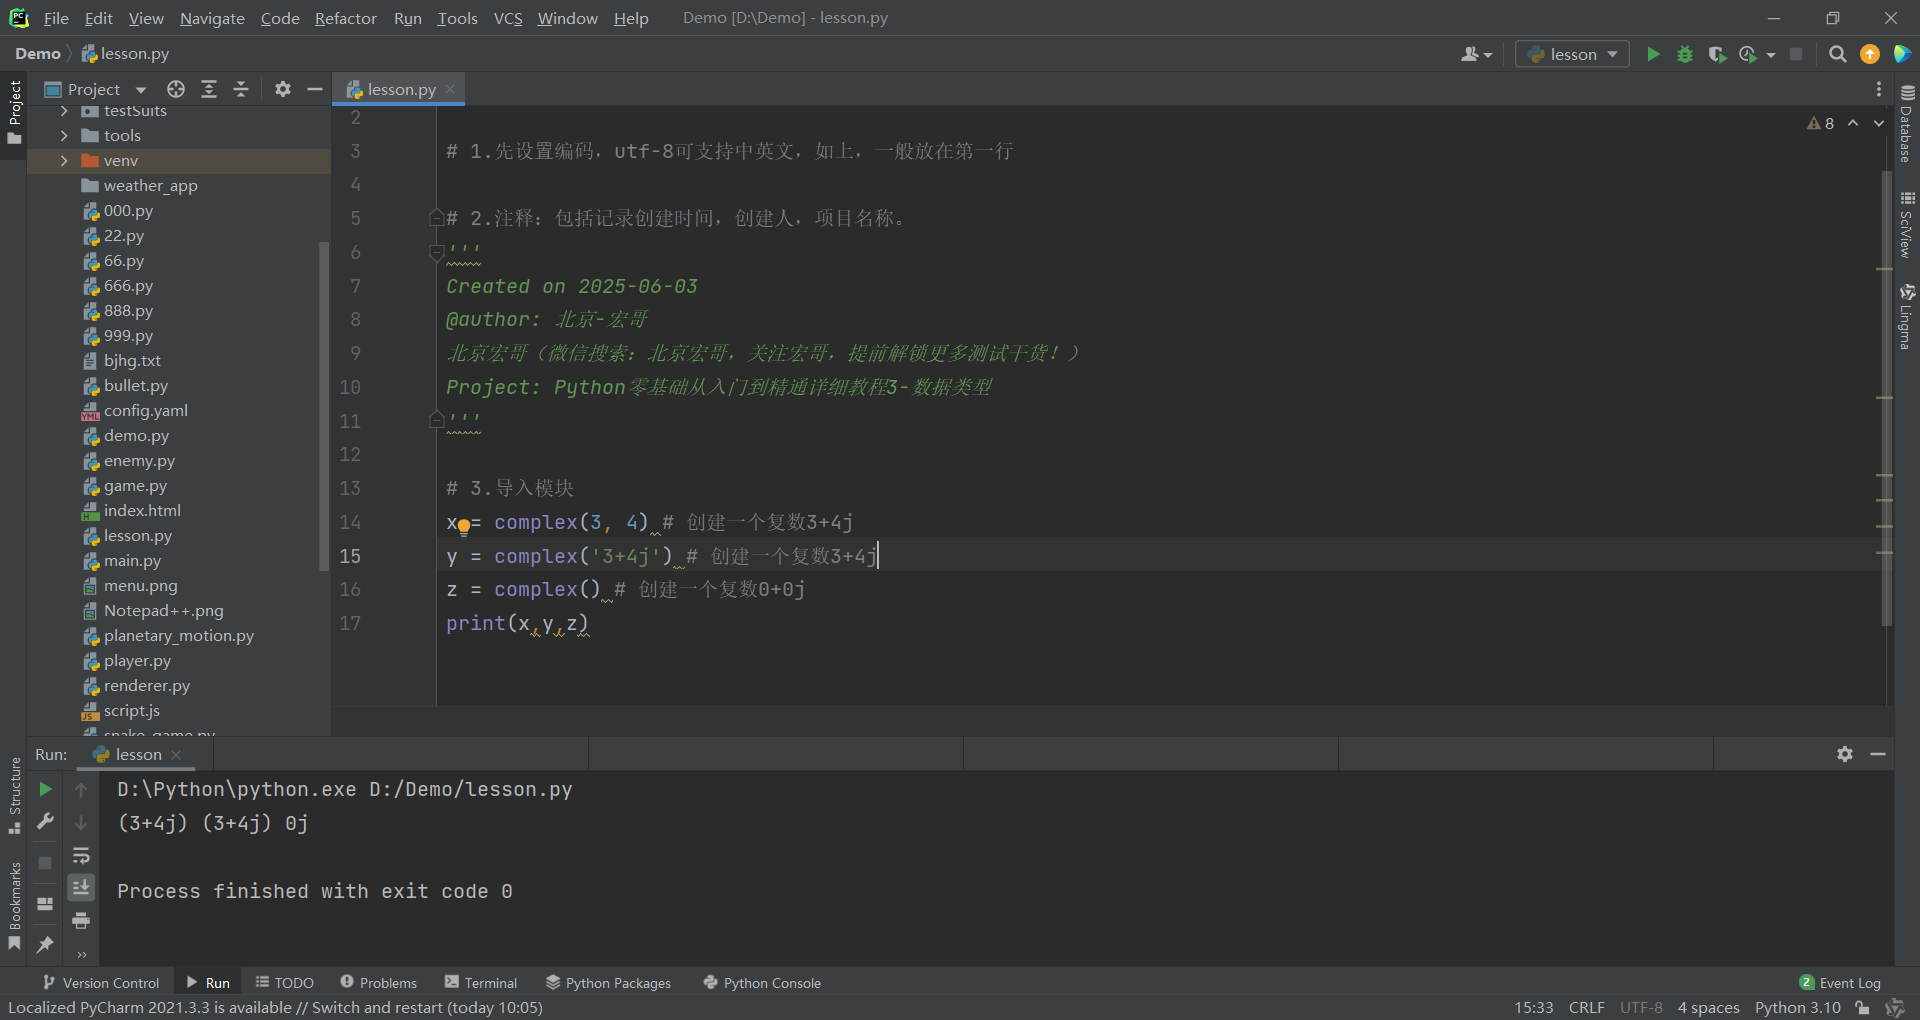Start debugging with the bug icon
The height and width of the screenshot is (1020, 1920).
[x=1685, y=54]
